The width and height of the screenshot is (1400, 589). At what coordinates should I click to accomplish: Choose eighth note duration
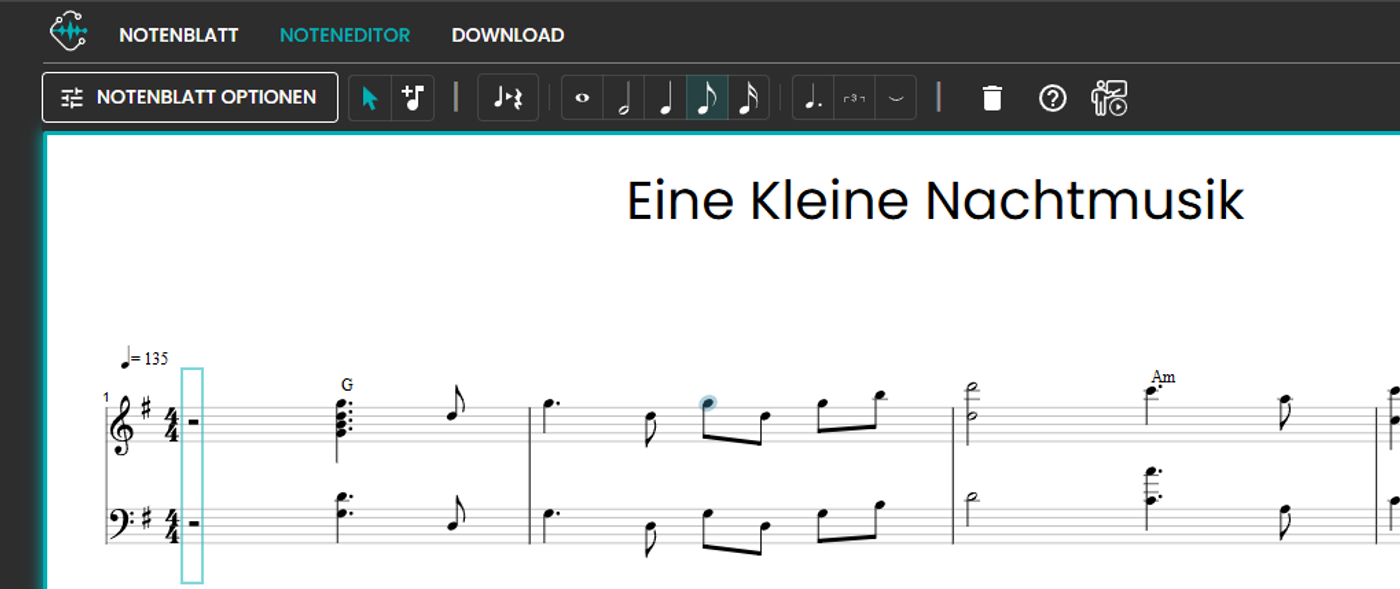point(707,98)
